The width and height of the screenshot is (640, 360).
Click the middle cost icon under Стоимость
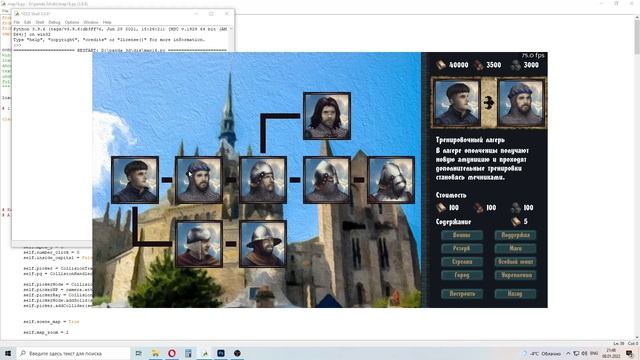[478, 208]
